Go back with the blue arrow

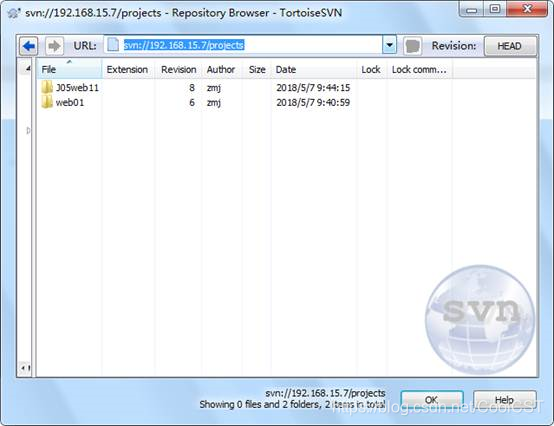tap(28, 46)
